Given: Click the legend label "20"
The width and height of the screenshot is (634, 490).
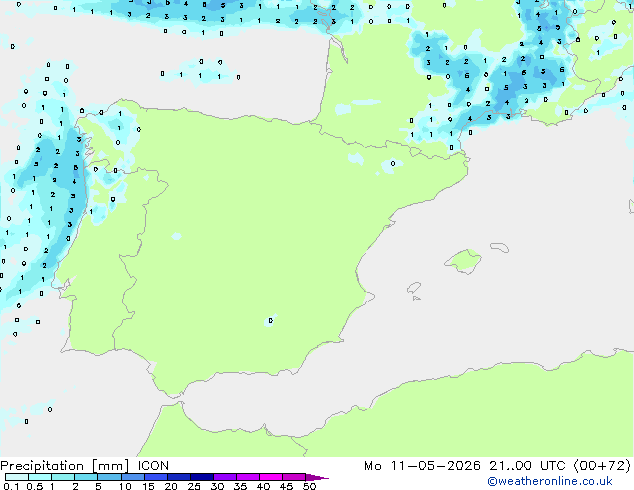Looking at the screenshot, I should 171,486.
